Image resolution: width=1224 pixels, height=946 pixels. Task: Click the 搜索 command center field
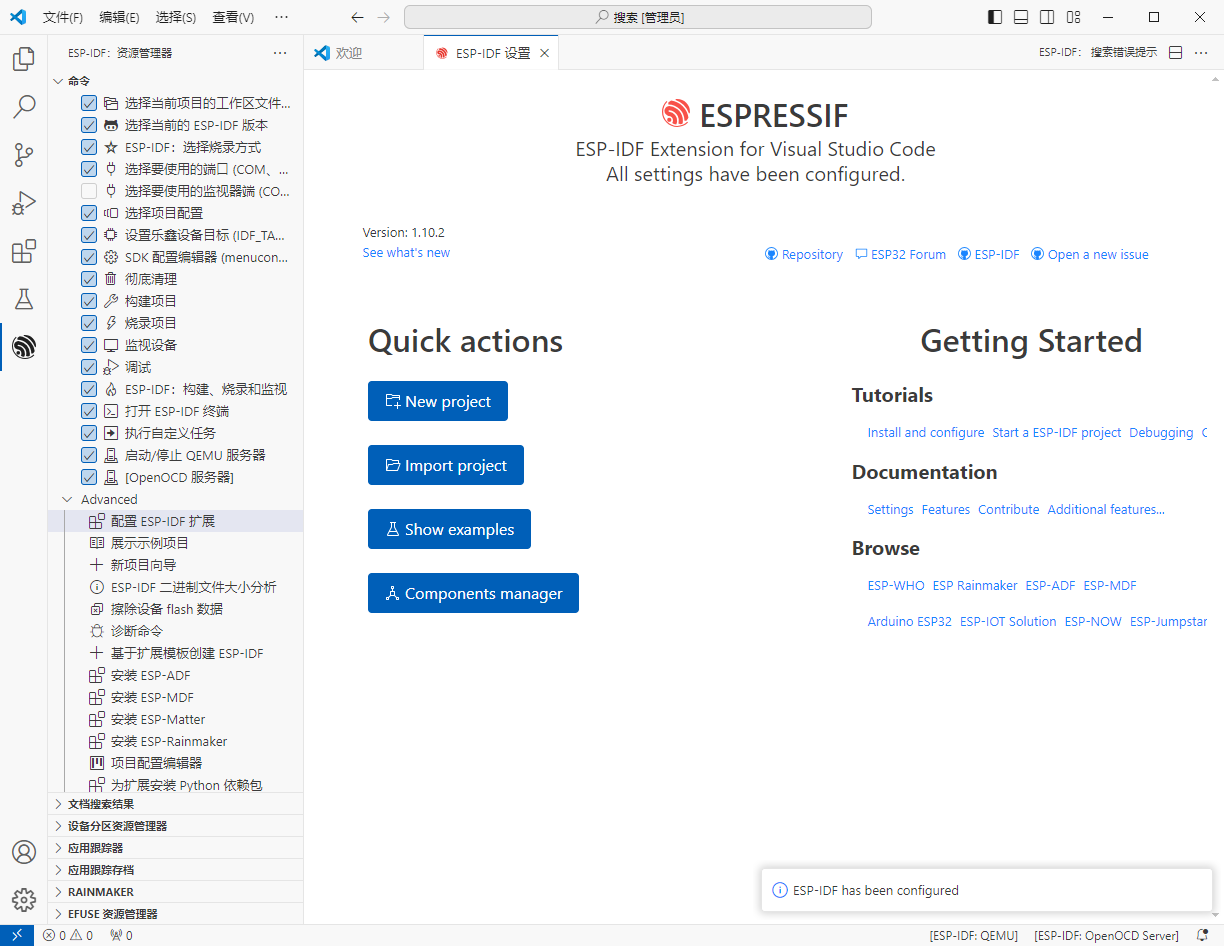[638, 17]
